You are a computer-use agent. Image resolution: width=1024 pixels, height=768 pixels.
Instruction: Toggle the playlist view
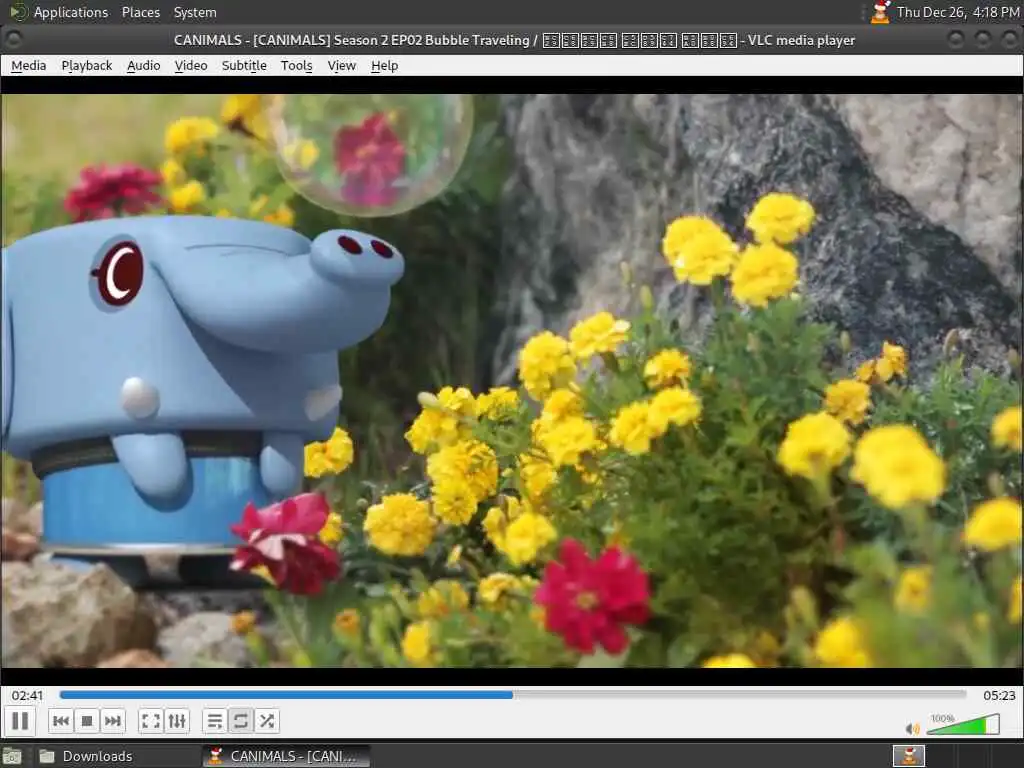pos(215,721)
